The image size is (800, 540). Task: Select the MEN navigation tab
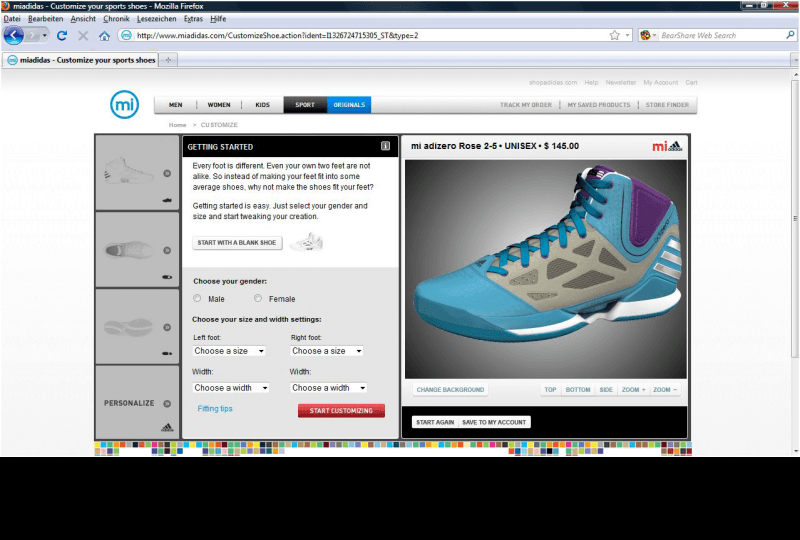(x=176, y=105)
